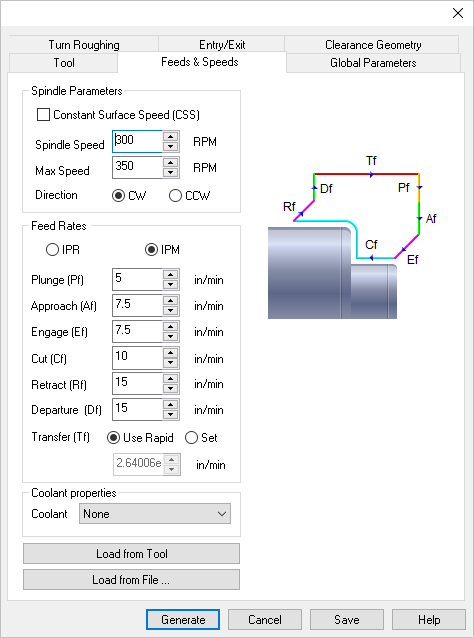
Task: Close the dialog with X button
Action: click(458, 13)
